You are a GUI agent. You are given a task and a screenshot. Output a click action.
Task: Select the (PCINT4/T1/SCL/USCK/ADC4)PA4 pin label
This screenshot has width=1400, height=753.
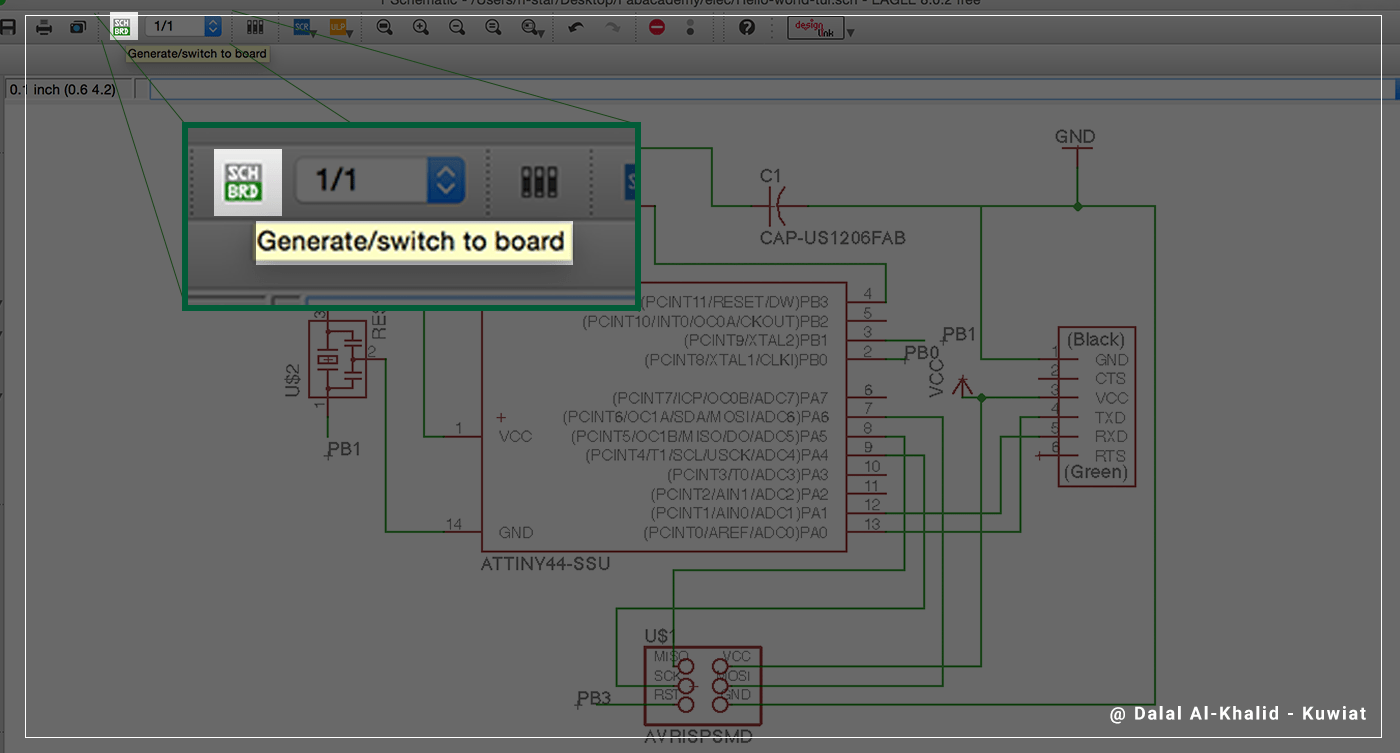point(707,456)
